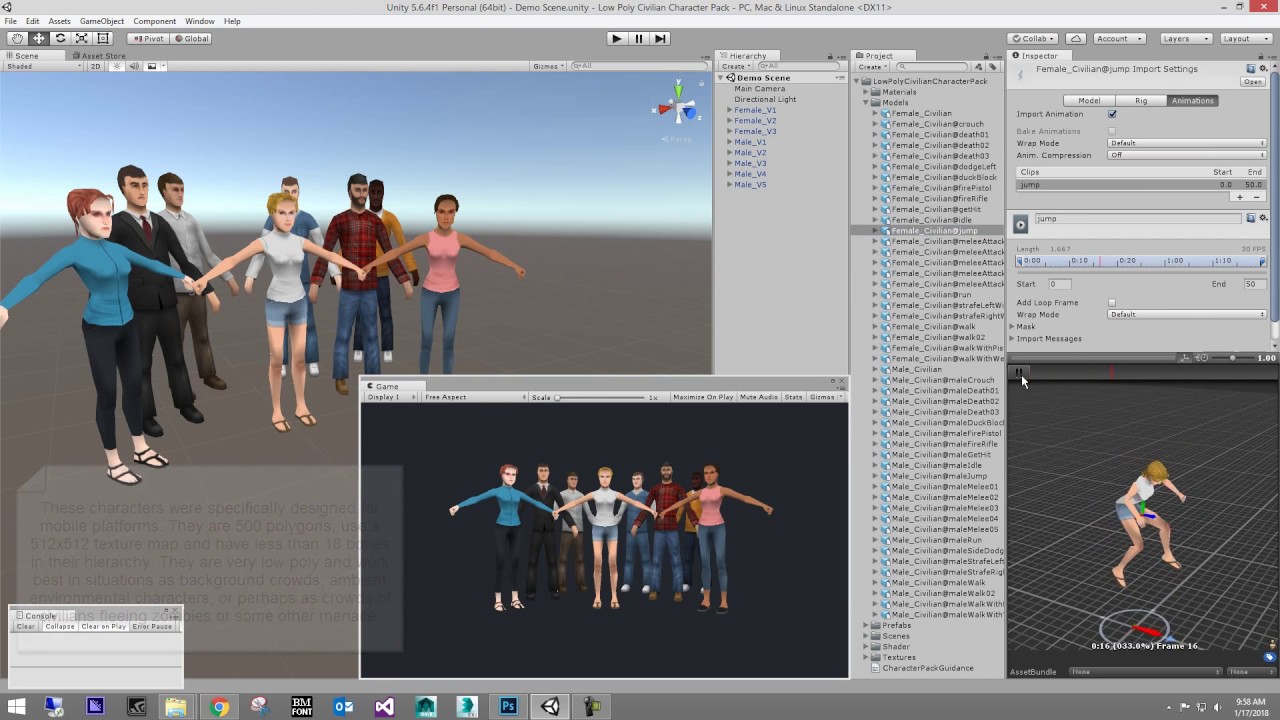The image size is (1280, 720).
Task: Open the Account dropdown
Action: pyautogui.click(x=1118, y=38)
